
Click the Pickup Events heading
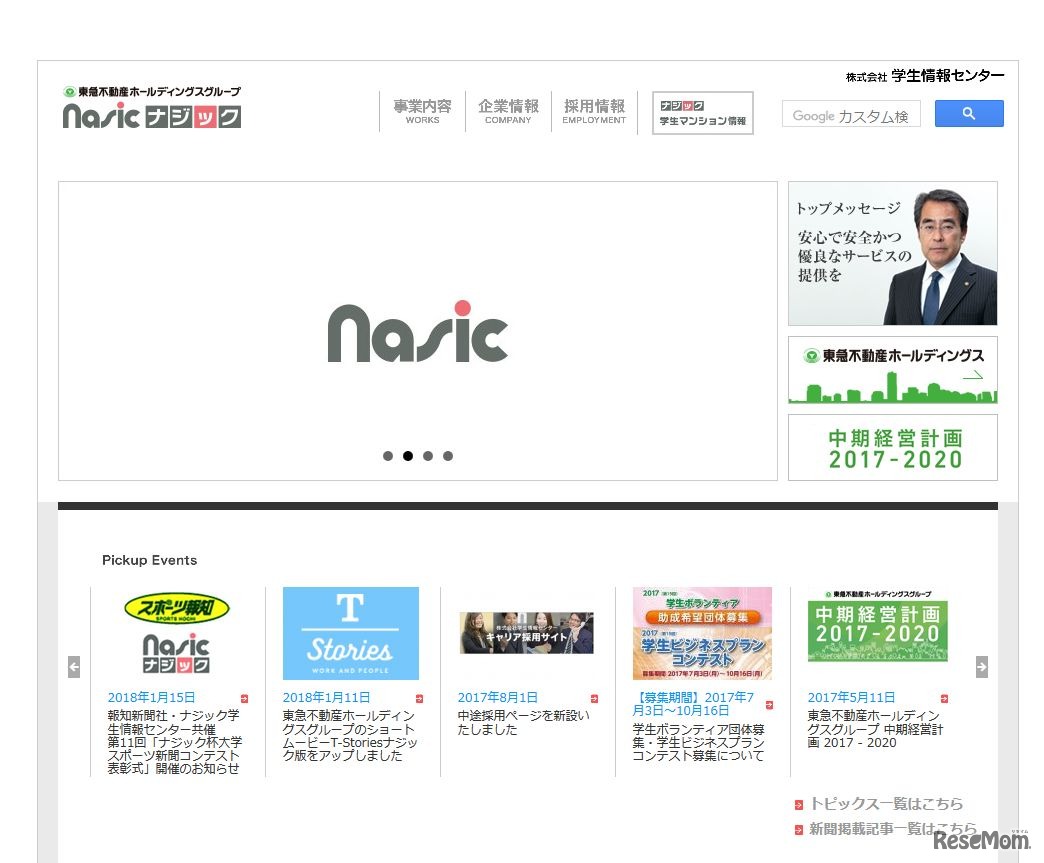tap(149, 560)
